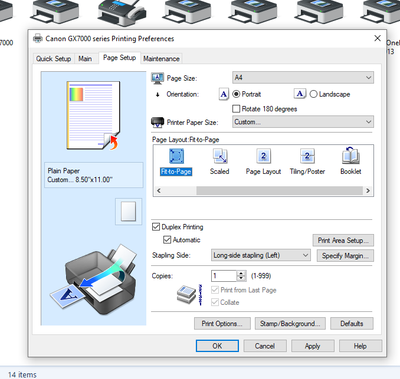Viewport: 400px width, 379px height.
Task: Click the small blank page thumbnail below preview
Action: coord(128,211)
